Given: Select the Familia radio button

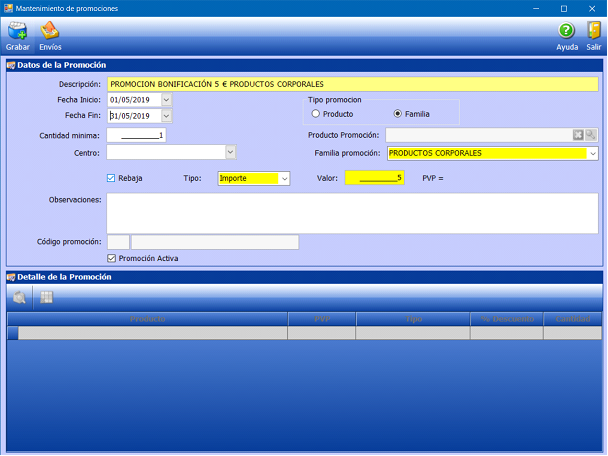Looking at the screenshot, I should click(397, 114).
